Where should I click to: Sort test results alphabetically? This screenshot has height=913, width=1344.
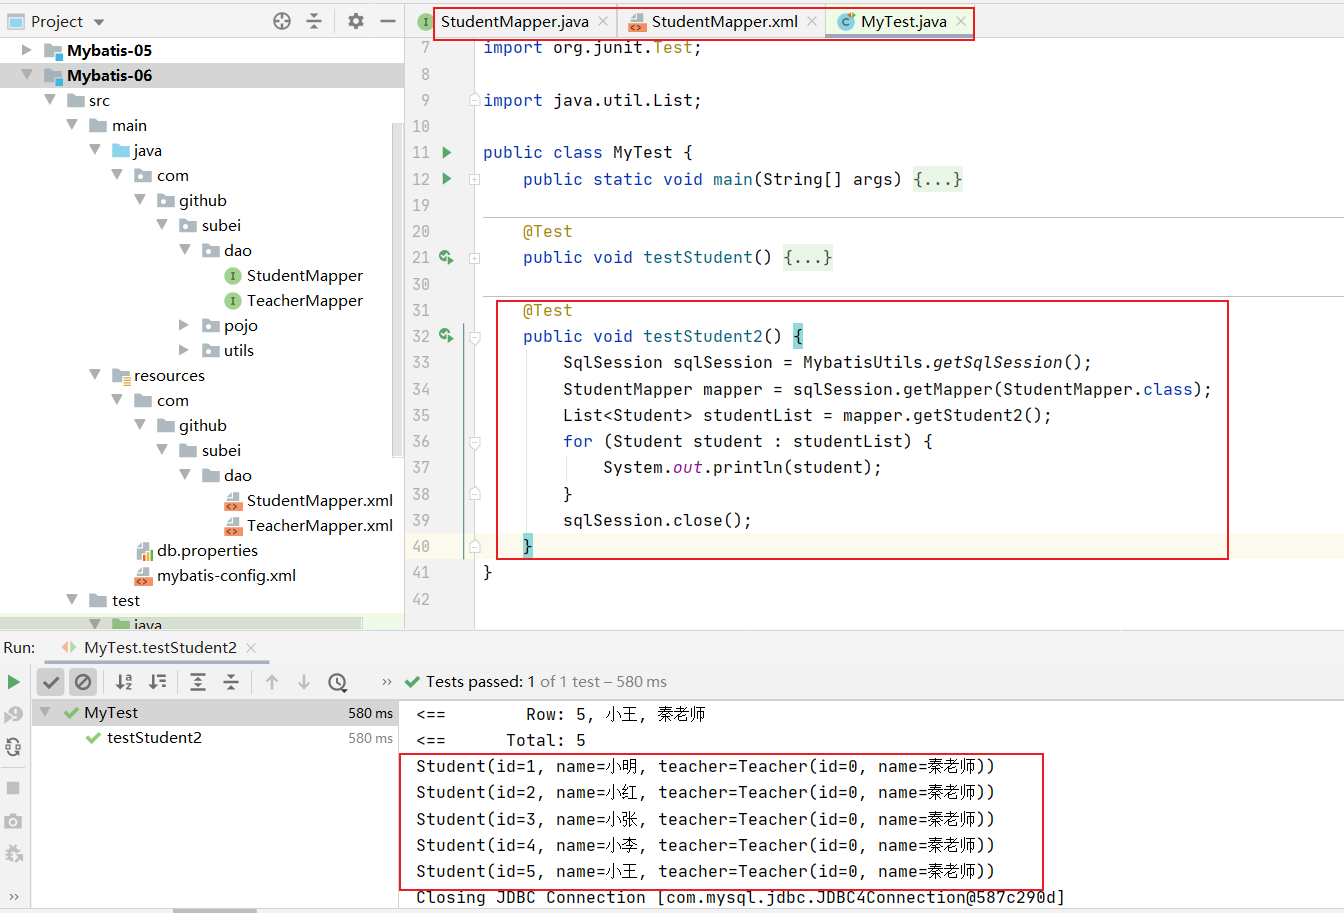124,682
